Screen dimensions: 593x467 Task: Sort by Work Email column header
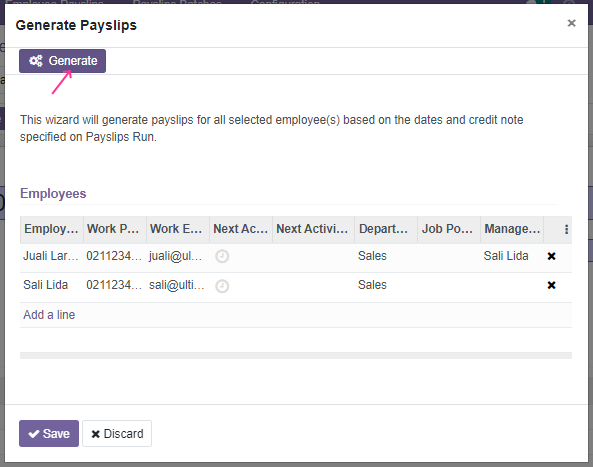(x=178, y=229)
